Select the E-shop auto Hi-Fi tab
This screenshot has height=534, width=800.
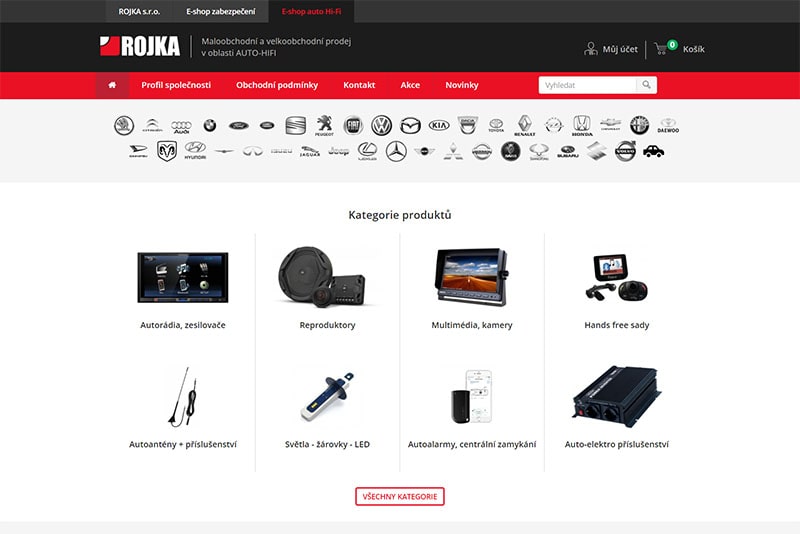click(x=311, y=11)
